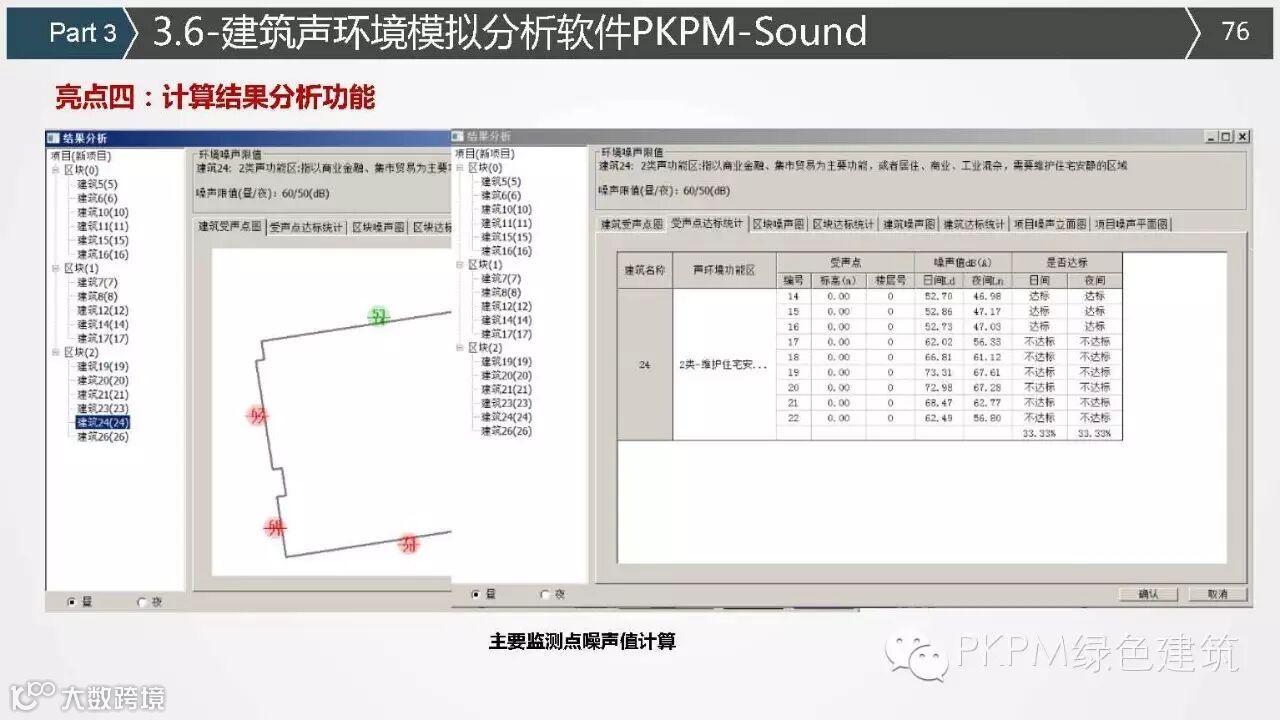Select 建筑20(20) in the front window tree
The width and height of the screenshot is (1280, 720).
(507, 376)
